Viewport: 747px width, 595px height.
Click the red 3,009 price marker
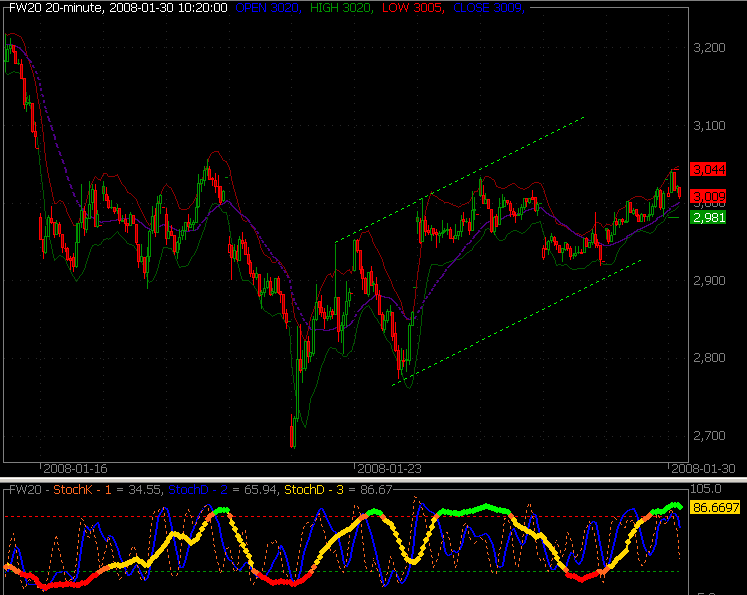click(708, 196)
